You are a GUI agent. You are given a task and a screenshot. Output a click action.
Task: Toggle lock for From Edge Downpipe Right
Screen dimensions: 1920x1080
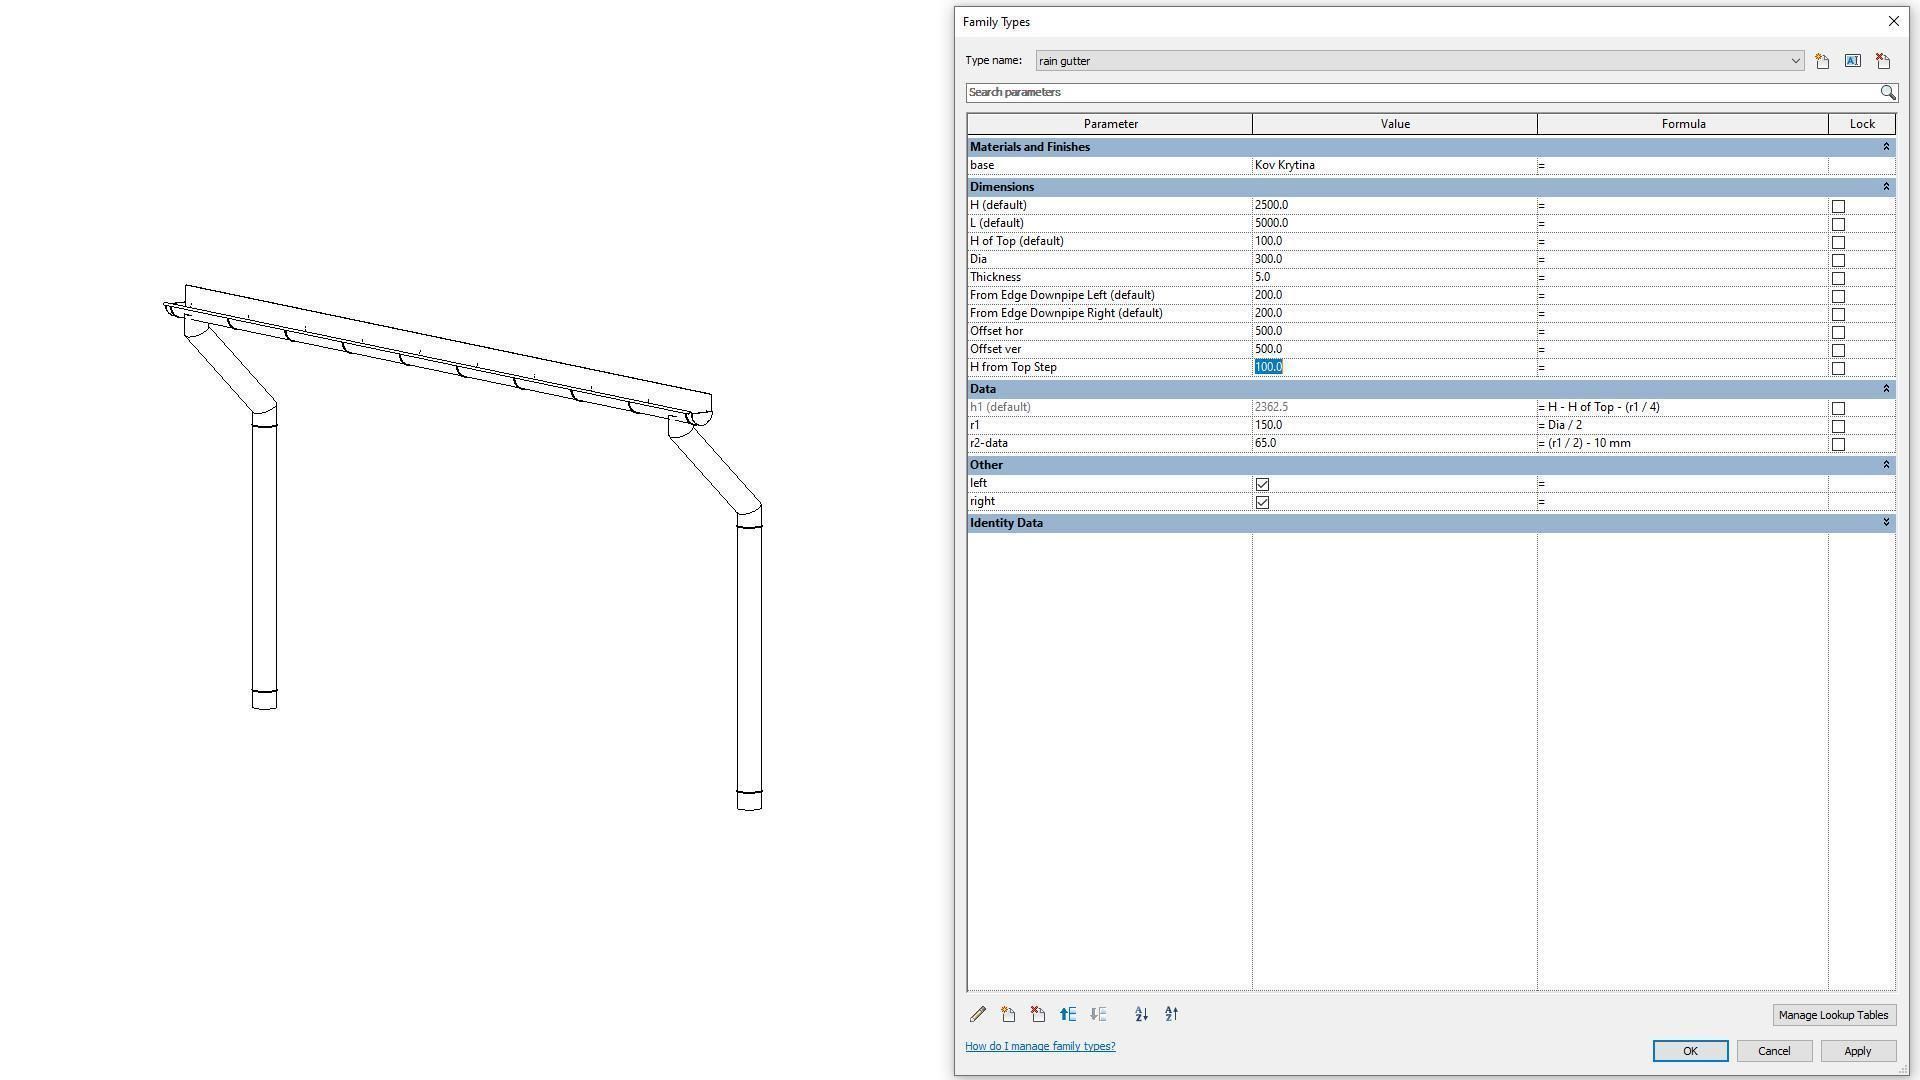1838,314
